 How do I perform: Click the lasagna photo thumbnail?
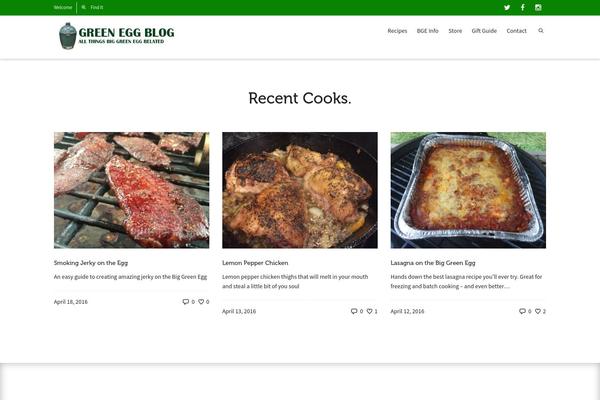click(467, 190)
